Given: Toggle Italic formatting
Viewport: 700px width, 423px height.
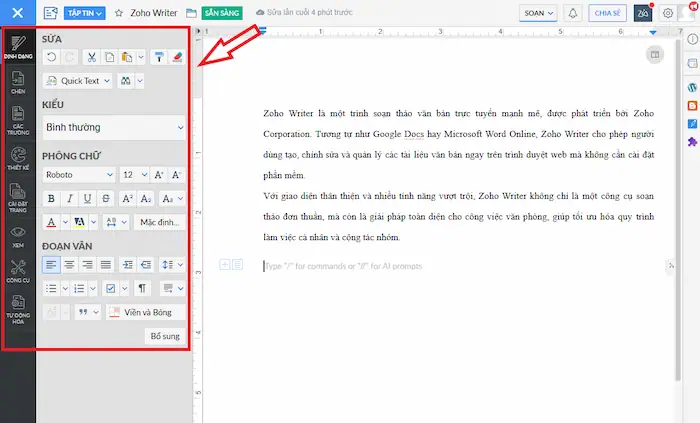Looking at the screenshot, I should [70, 198].
